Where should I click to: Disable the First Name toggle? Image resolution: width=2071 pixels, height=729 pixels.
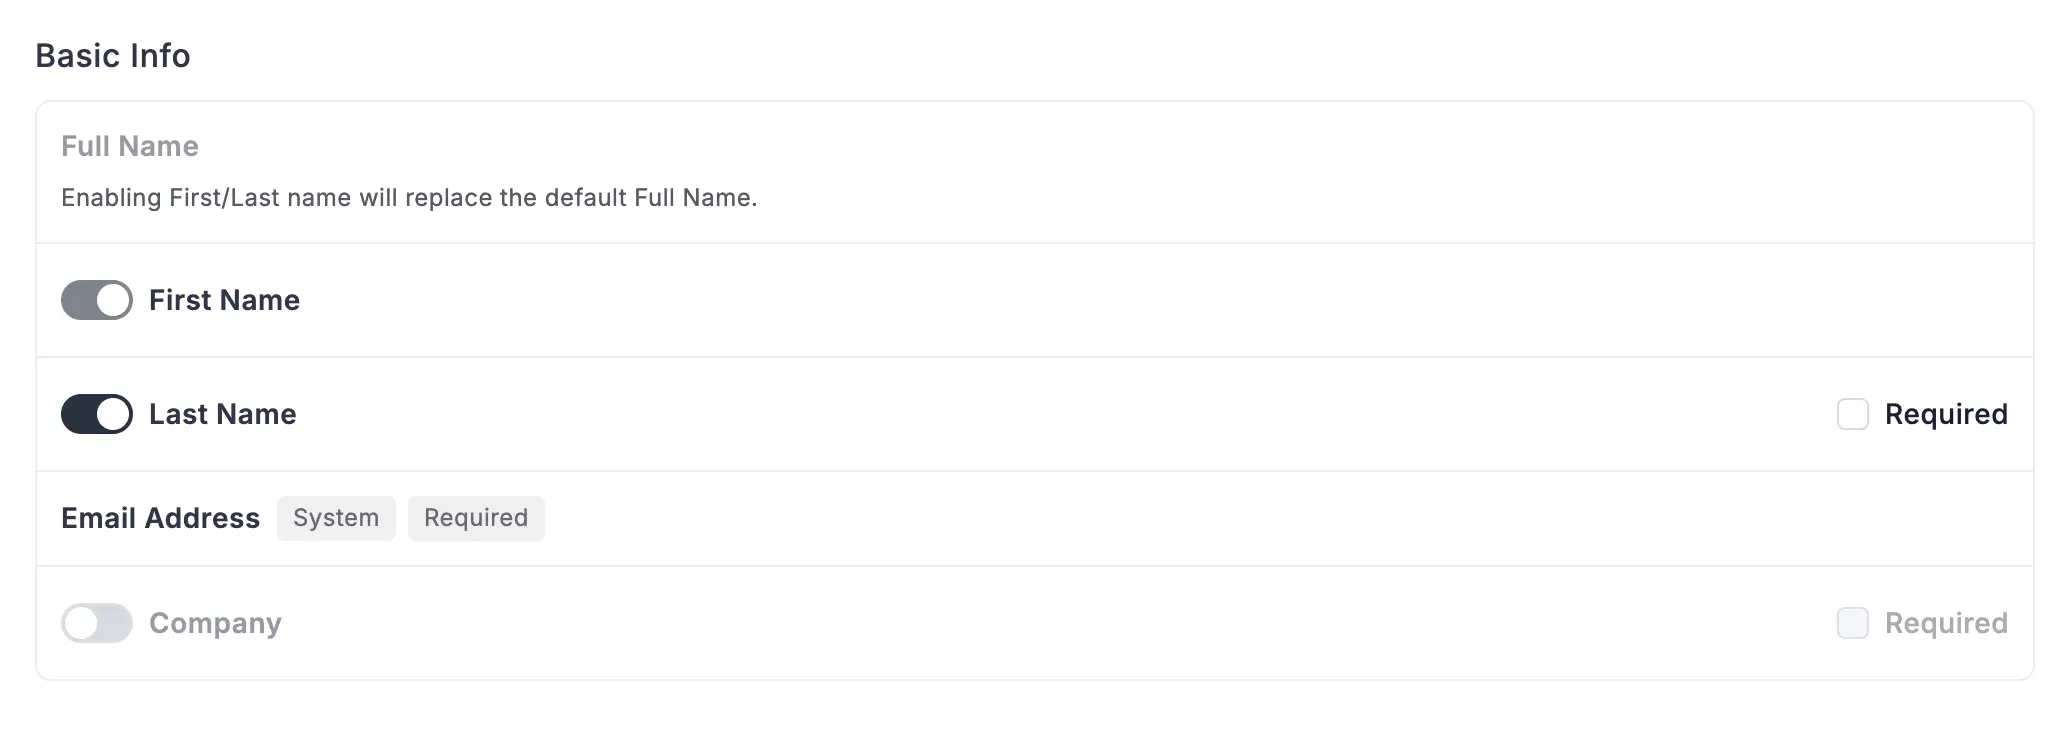(96, 299)
